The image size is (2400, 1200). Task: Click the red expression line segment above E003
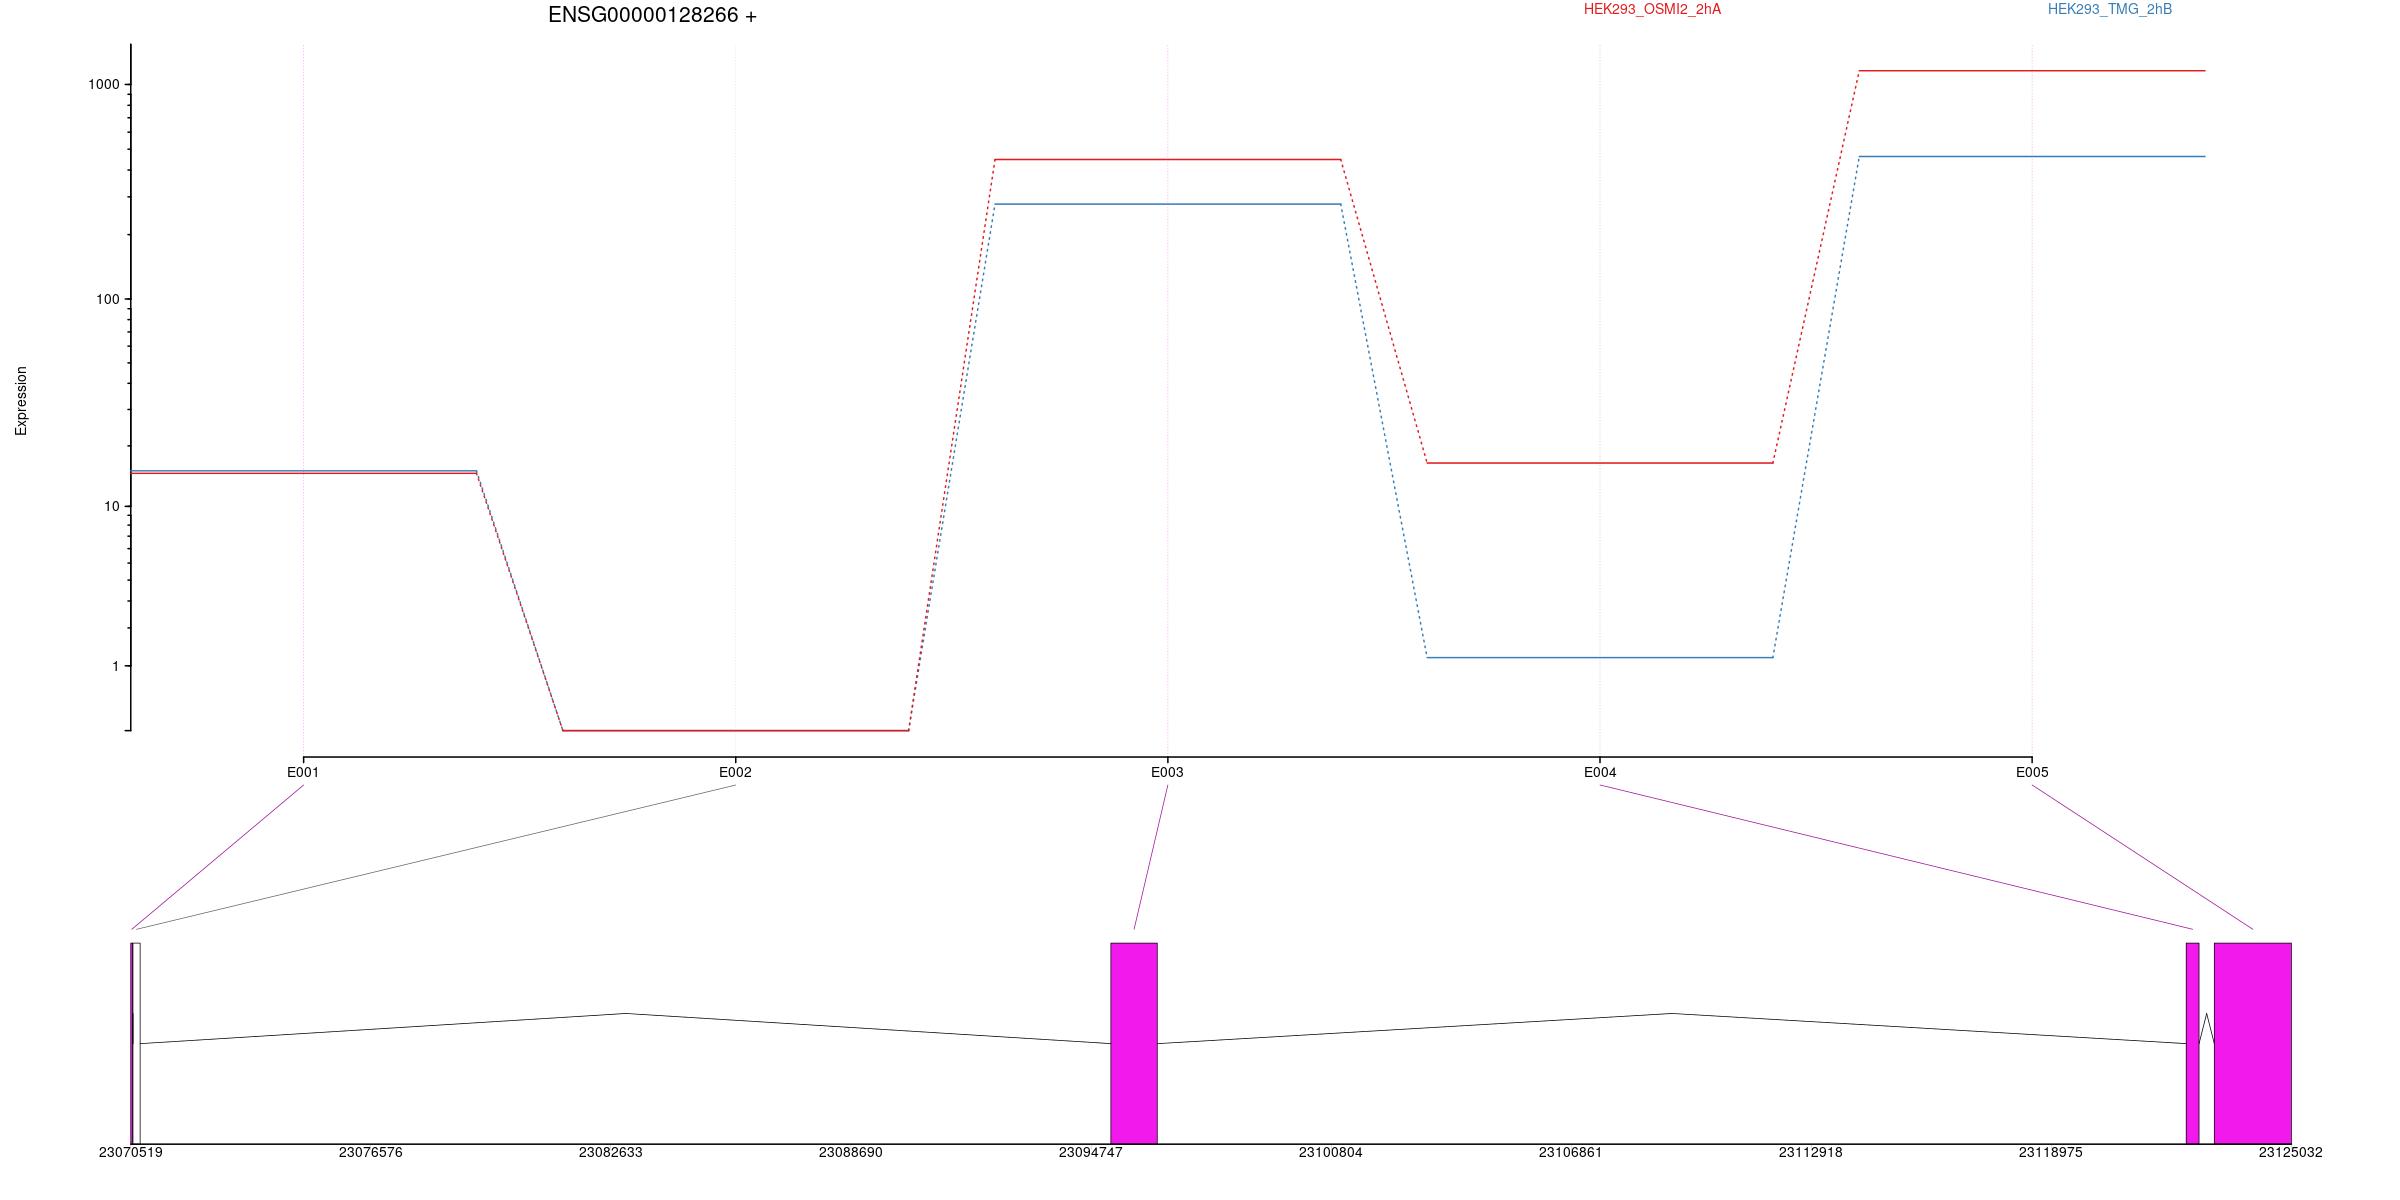pyautogui.click(x=1167, y=159)
